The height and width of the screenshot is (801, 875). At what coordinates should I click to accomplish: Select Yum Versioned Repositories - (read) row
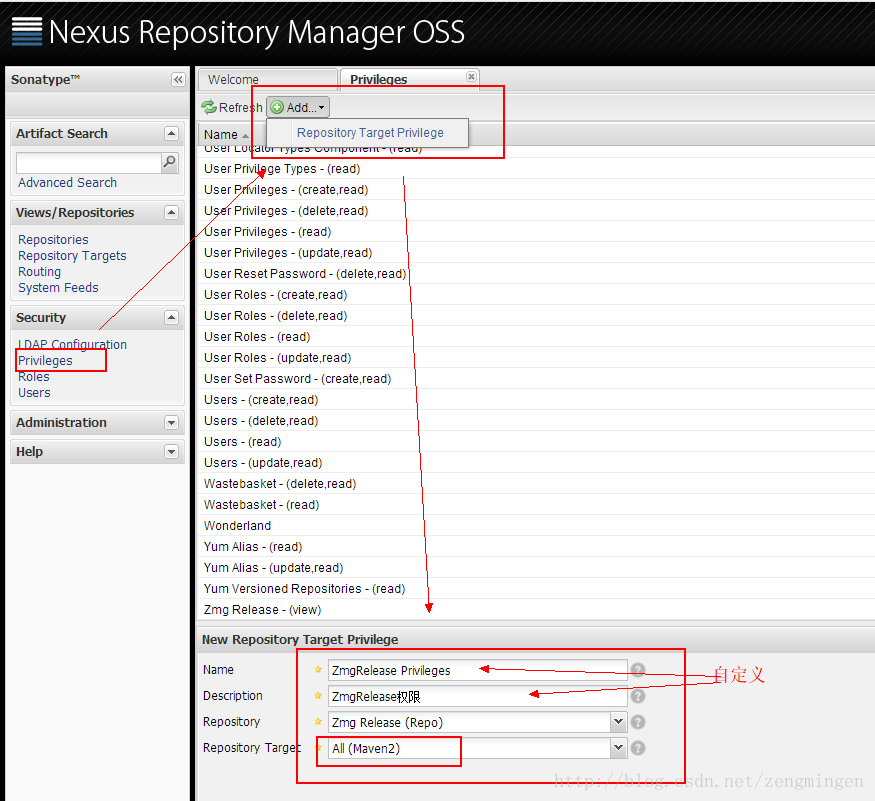536,588
